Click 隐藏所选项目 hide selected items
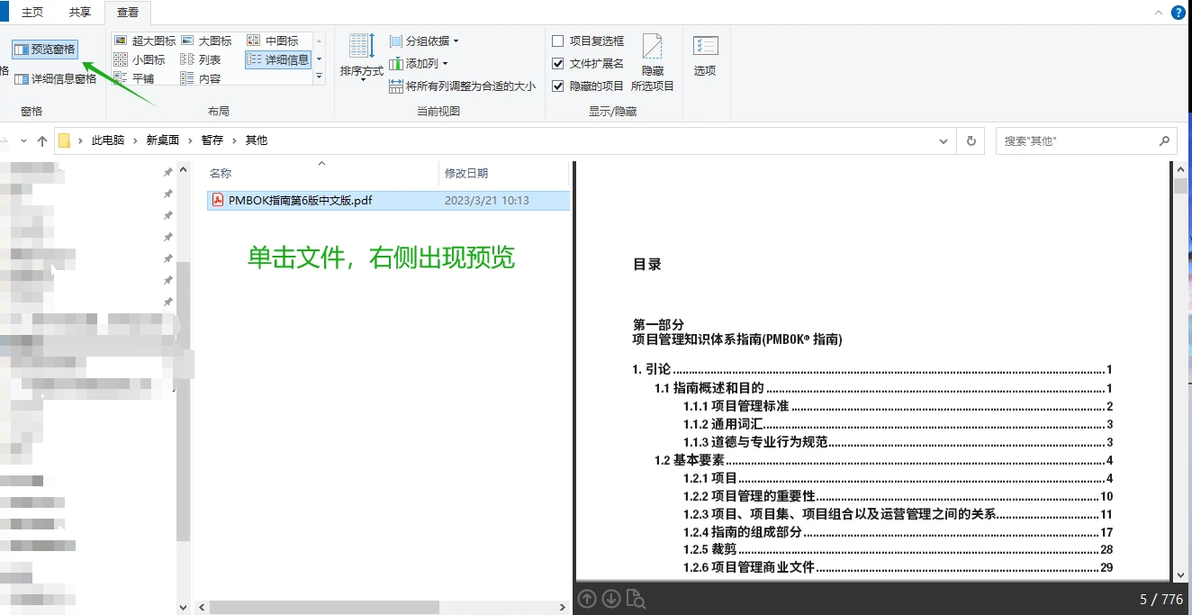 (x=652, y=62)
